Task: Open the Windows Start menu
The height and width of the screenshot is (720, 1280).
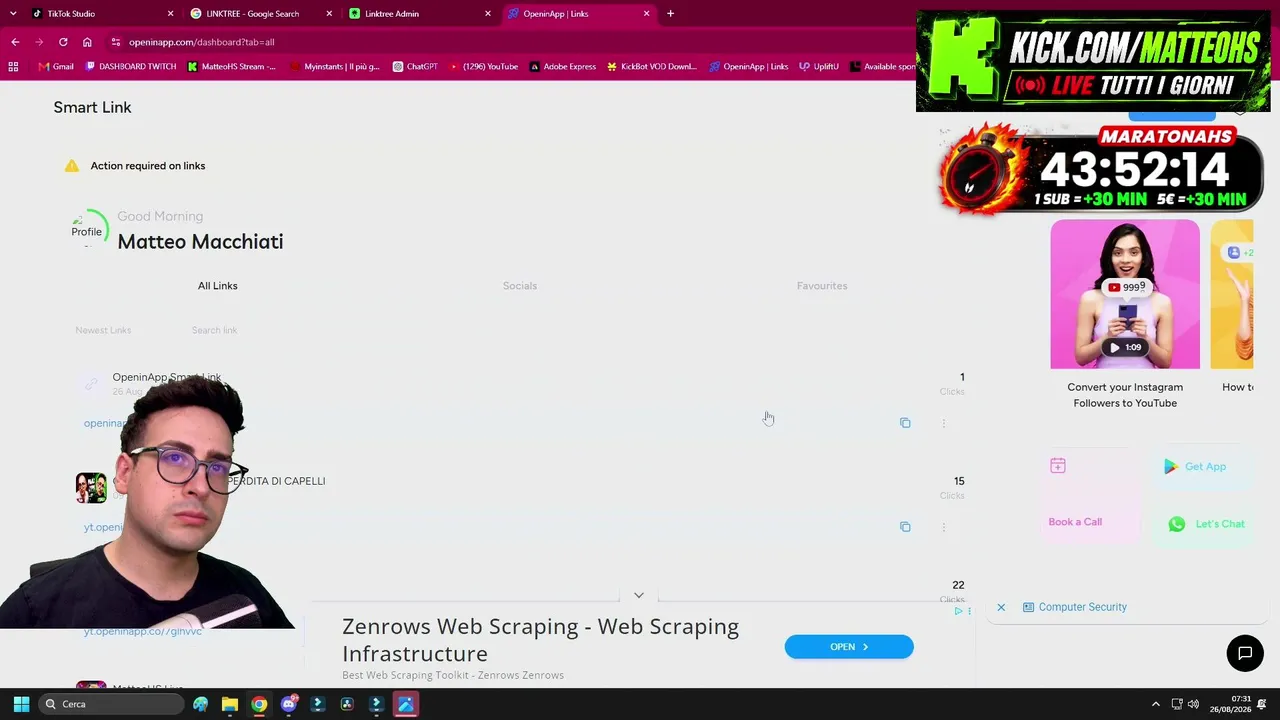Action: point(21,704)
